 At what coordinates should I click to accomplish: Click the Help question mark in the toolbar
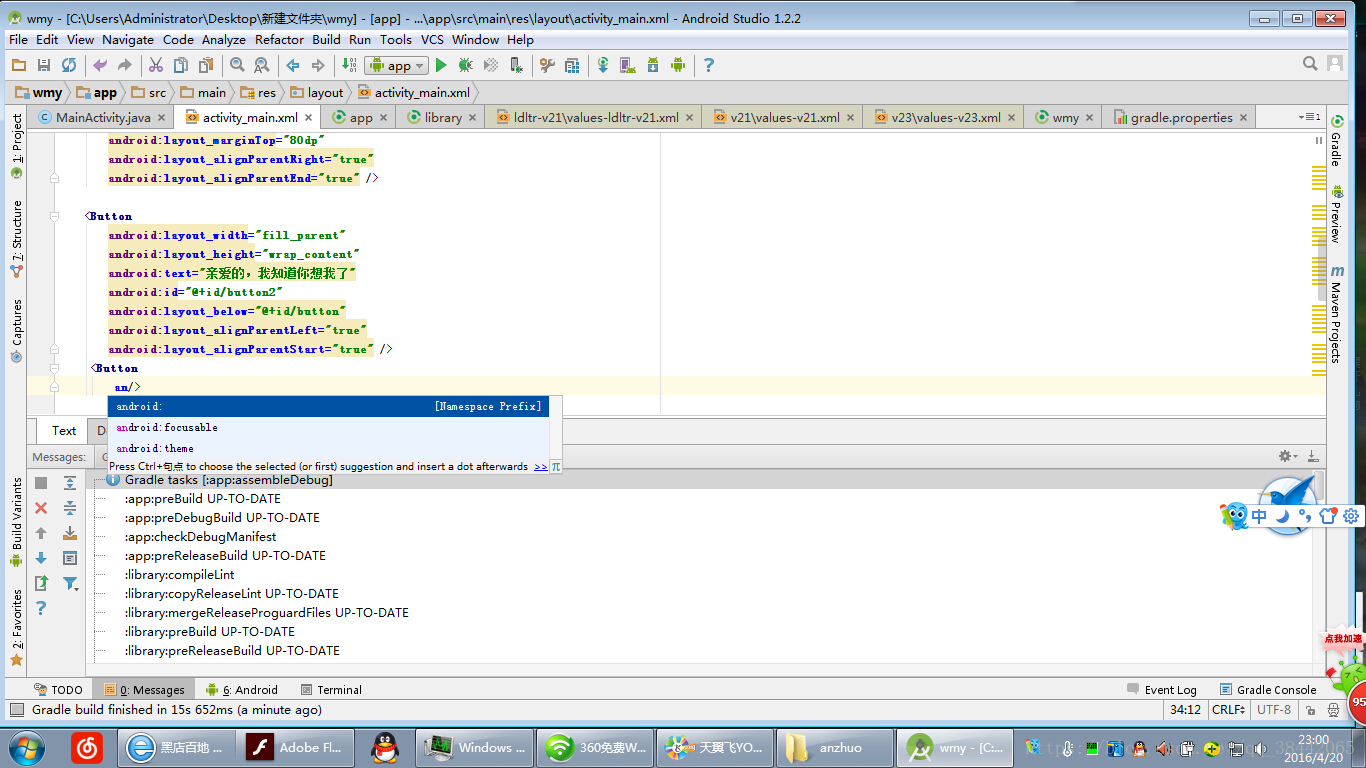[x=709, y=65]
